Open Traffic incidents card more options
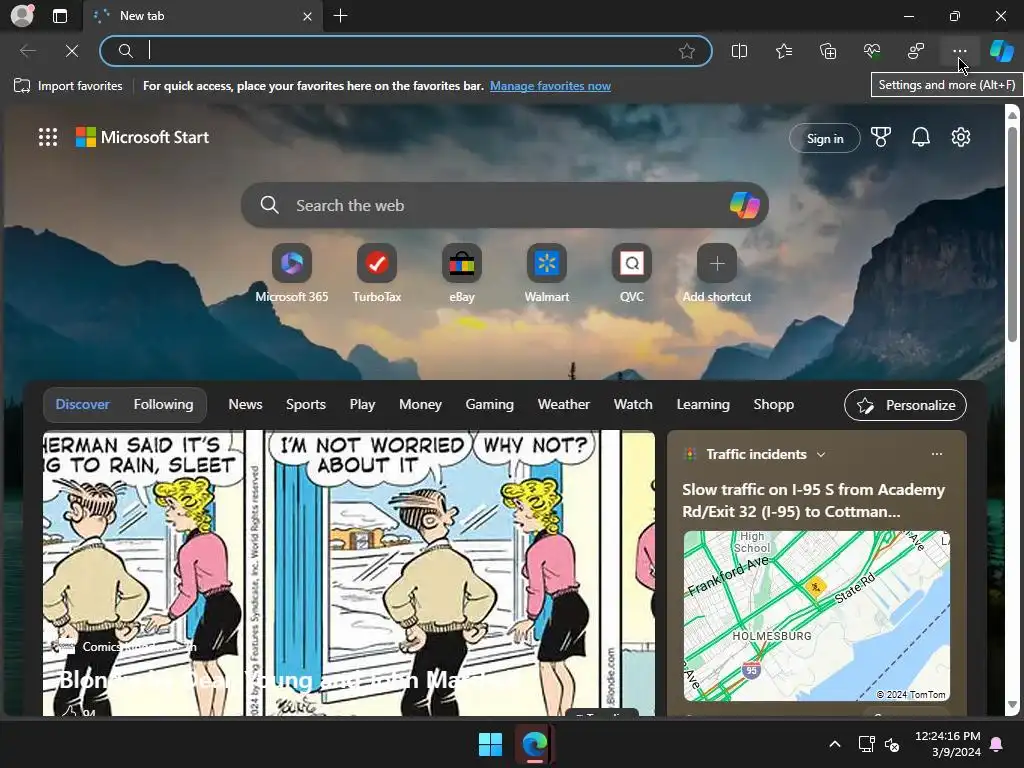Screen dimensions: 1024x768 point(936,454)
